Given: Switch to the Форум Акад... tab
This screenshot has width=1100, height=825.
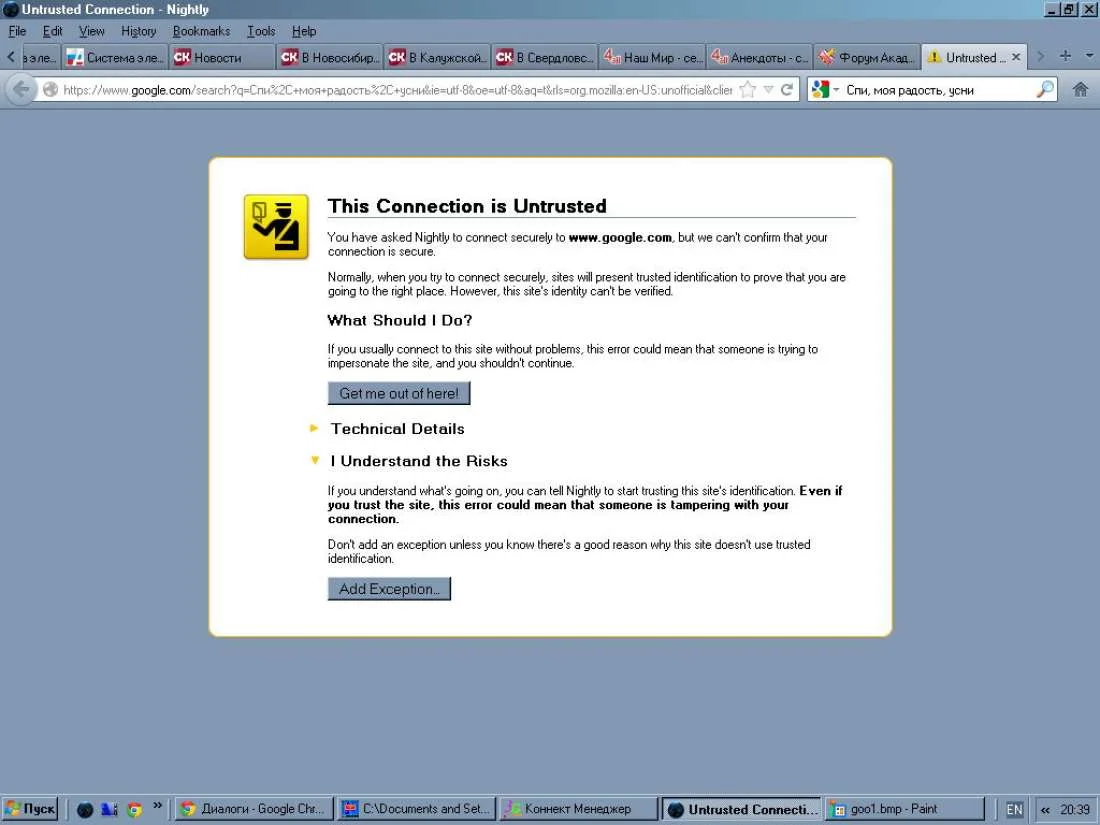Looking at the screenshot, I should pos(867,58).
